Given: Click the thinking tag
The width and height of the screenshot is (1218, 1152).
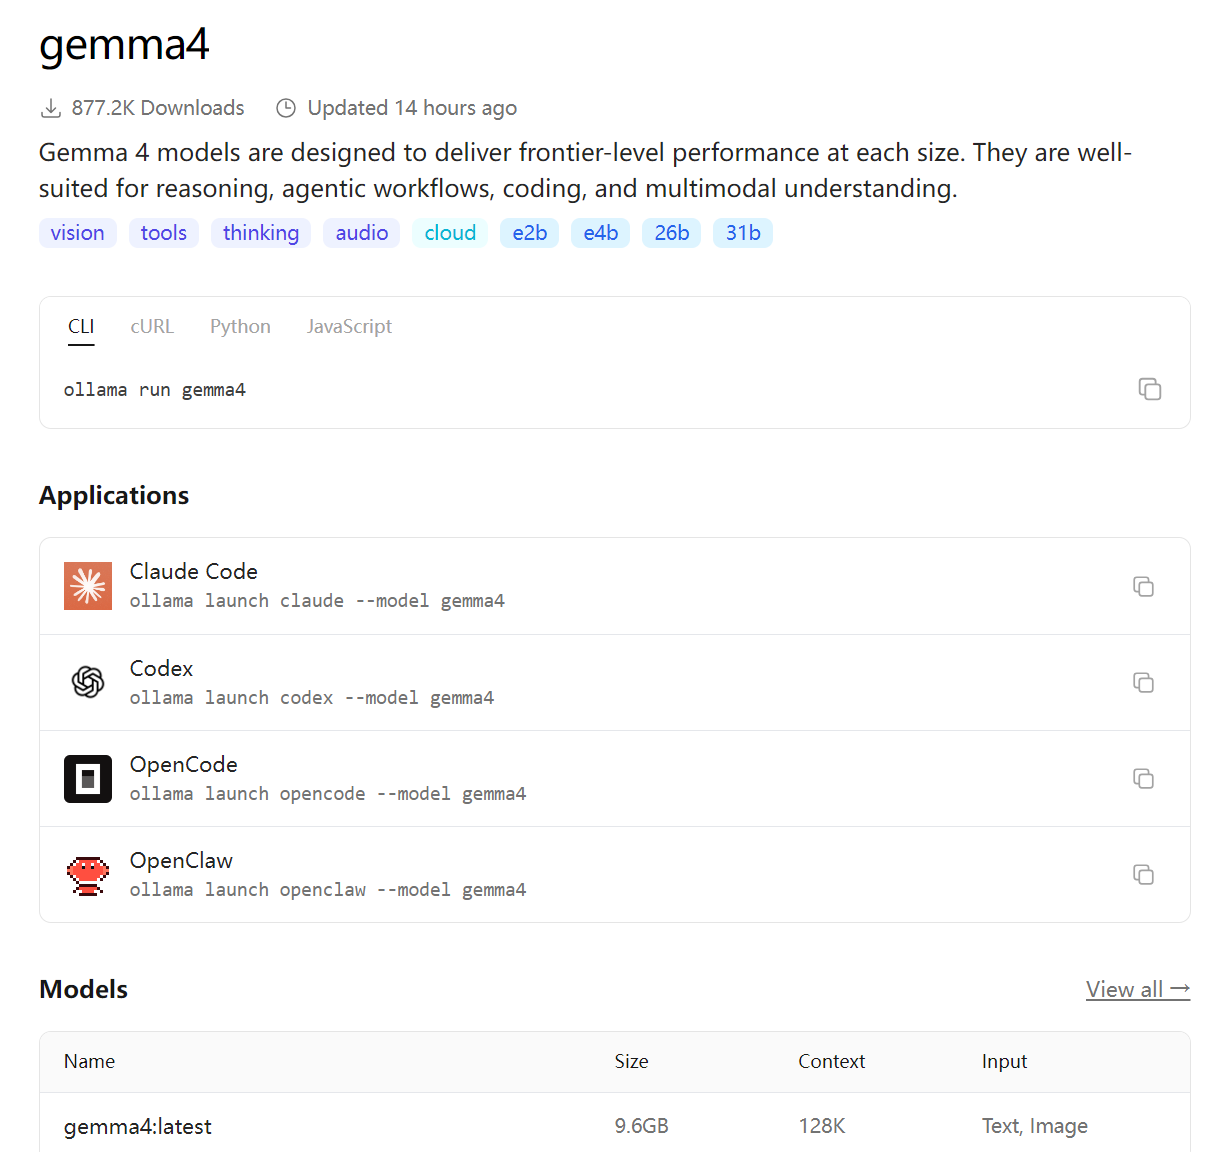Looking at the screenshot, I should click(261, 232).
